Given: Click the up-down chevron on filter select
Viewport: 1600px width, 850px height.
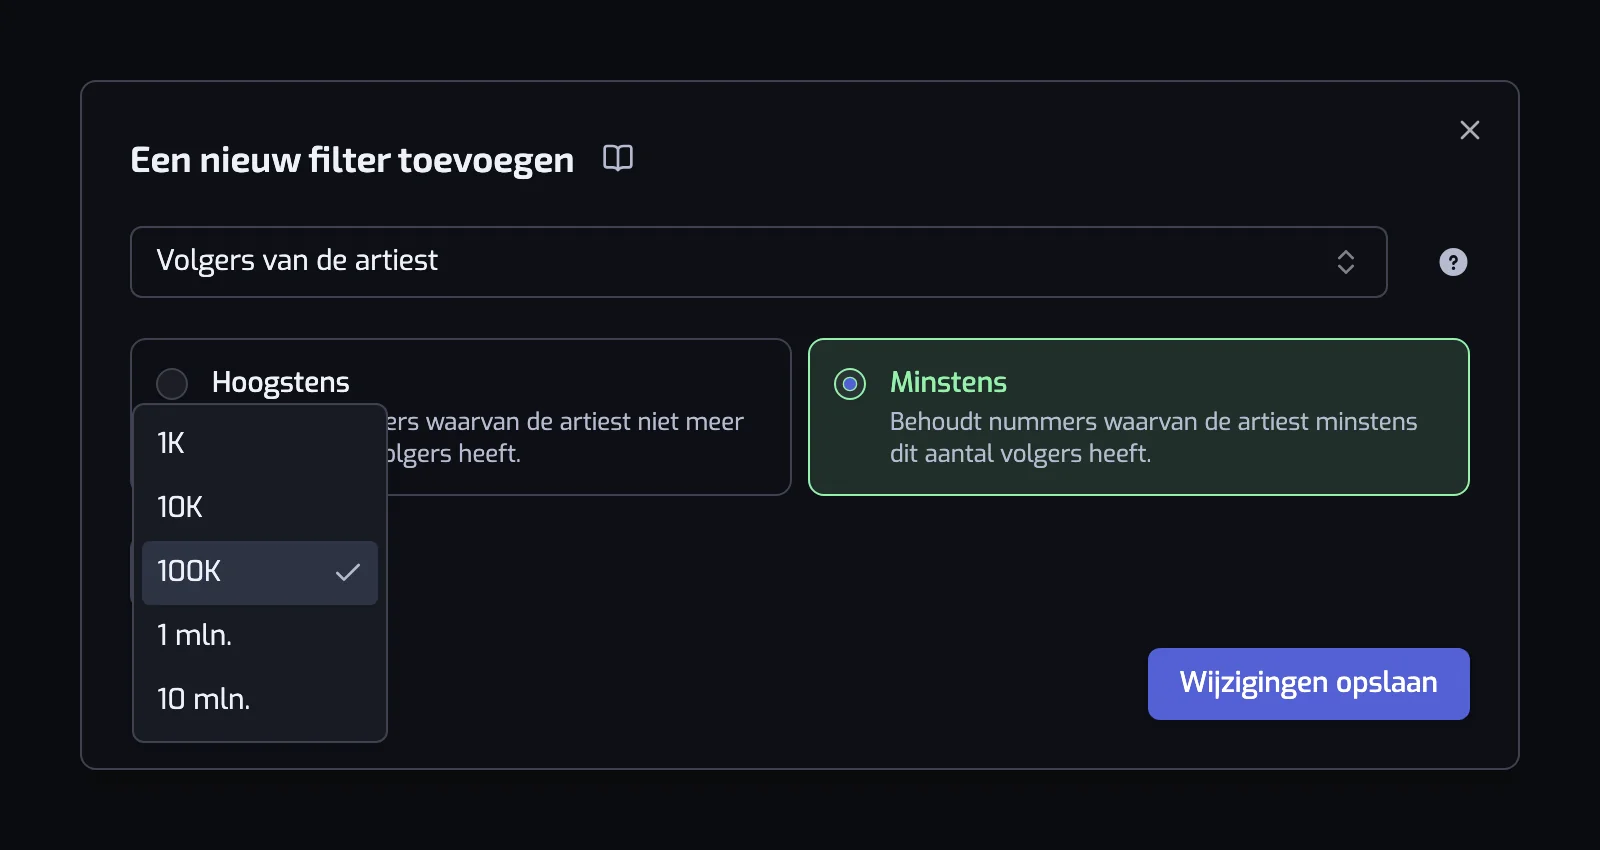Looking at the screenshot, I should click(1346, 262).
